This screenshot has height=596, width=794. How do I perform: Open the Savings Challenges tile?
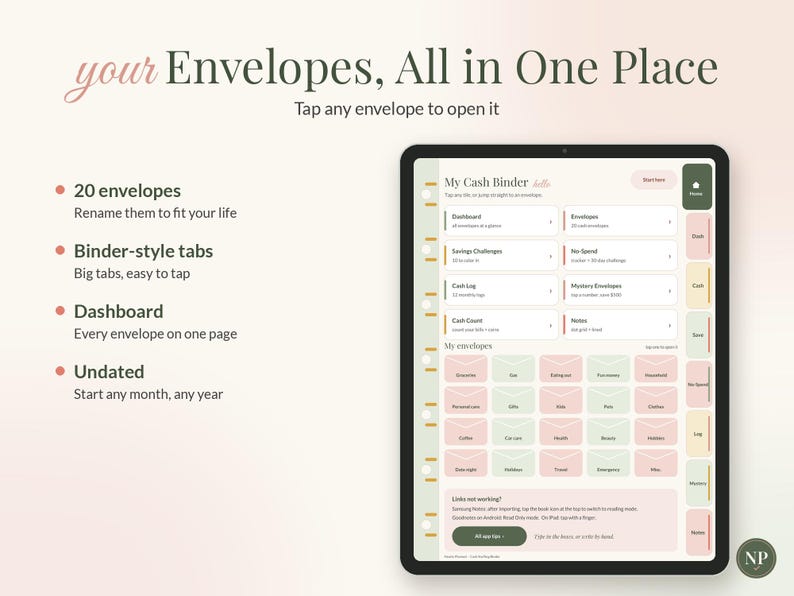[x=501, y=255]
